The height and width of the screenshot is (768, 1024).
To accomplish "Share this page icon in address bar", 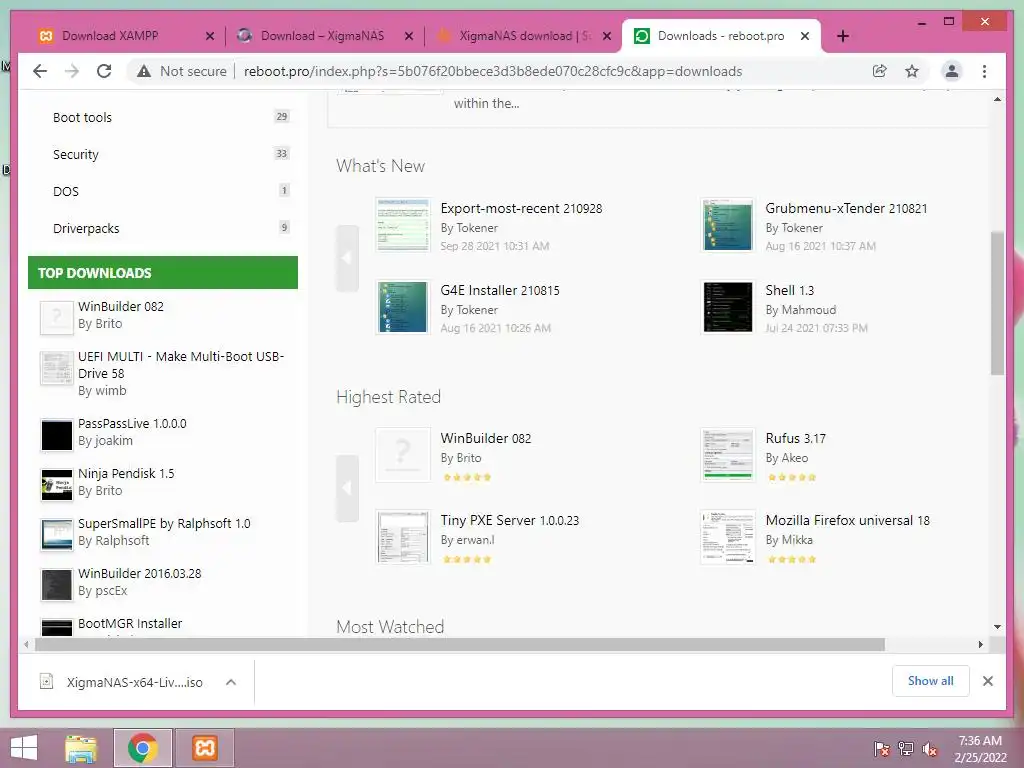I will pos(880,71).
